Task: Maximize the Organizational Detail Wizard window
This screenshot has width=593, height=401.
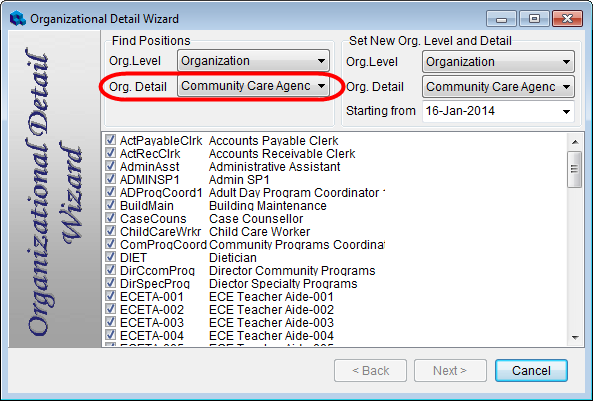Action: [x=534, y=19]
